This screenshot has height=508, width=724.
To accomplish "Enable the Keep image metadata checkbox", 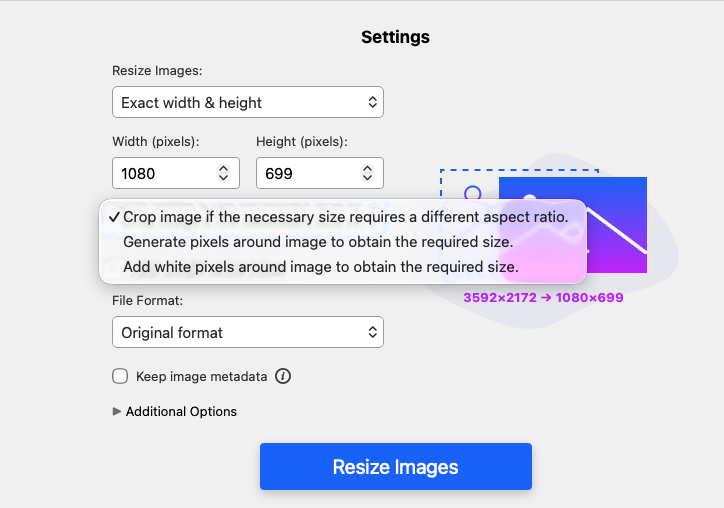I will 120,376.
